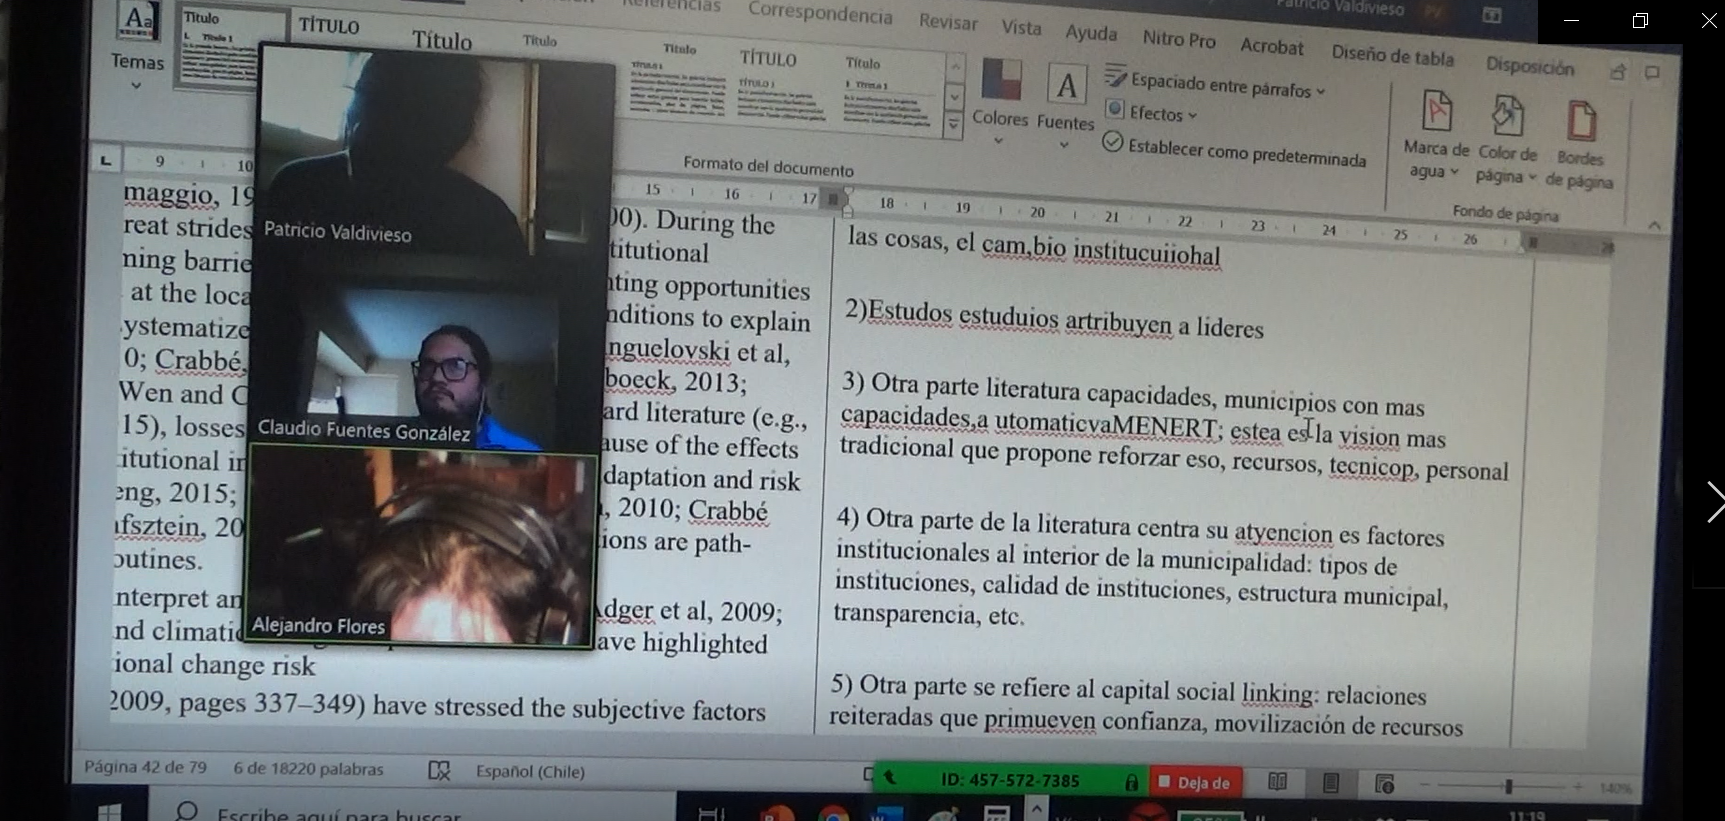
Task: Open the Nitro Pro tab
Action: 1179,39
